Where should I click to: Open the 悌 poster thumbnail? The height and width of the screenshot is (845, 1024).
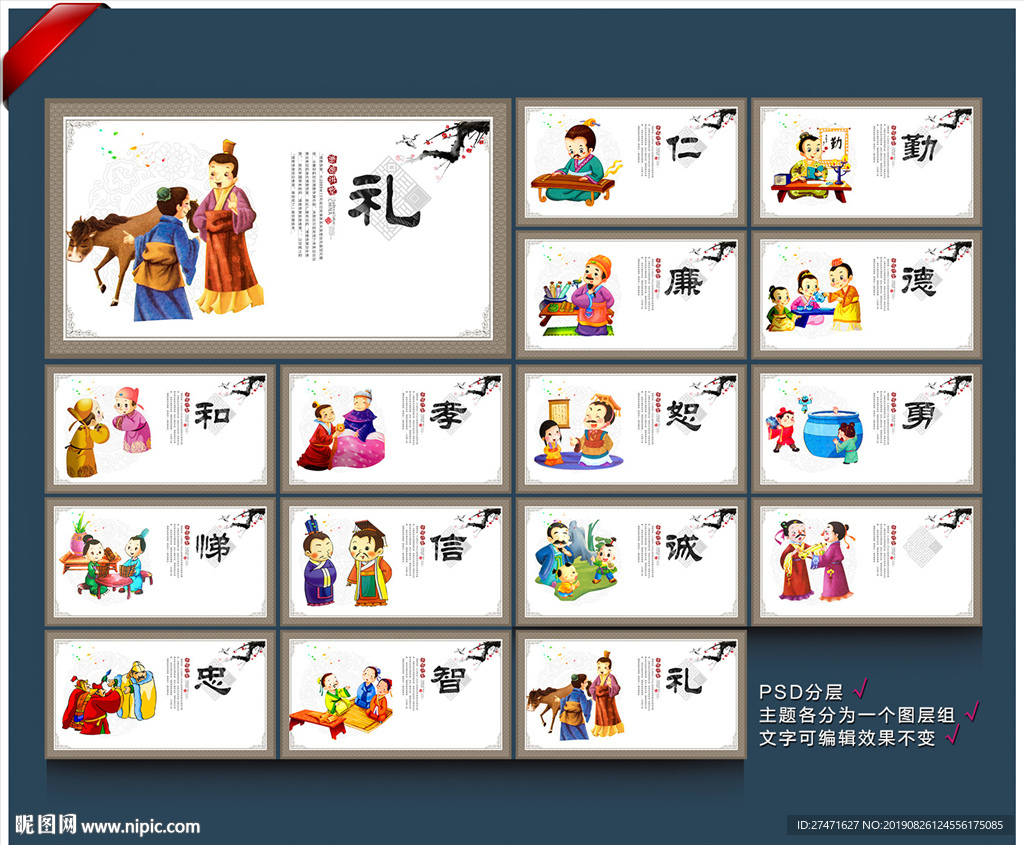click(160, 562)
